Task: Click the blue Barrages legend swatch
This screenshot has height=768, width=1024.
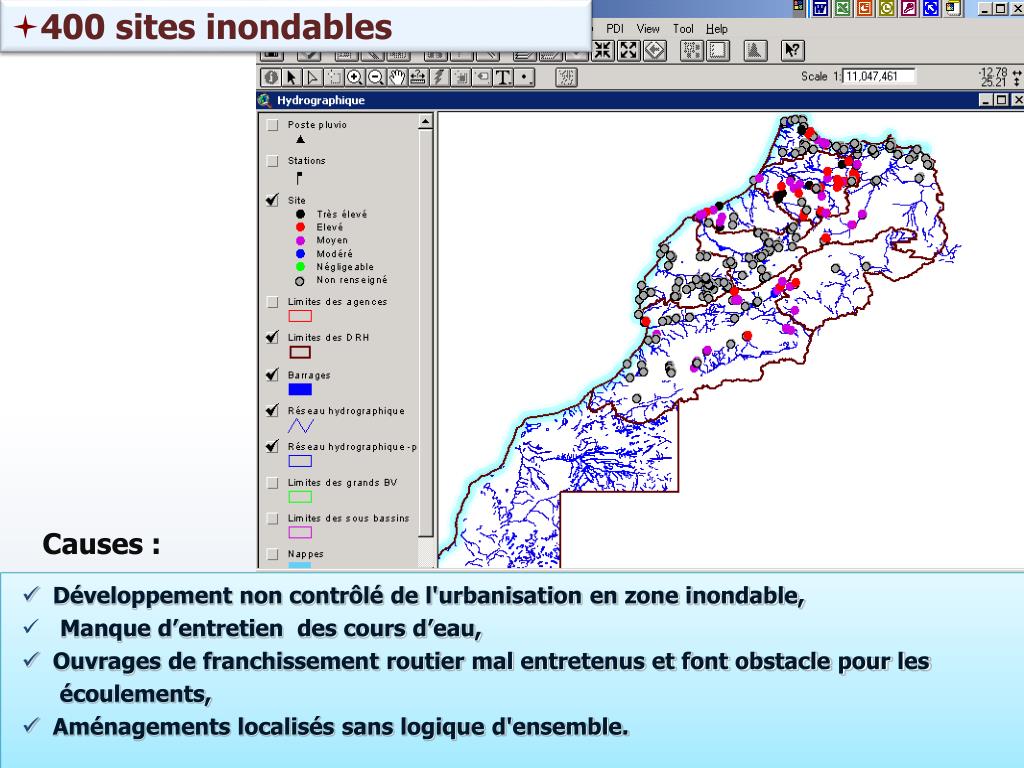Action: 300,390
